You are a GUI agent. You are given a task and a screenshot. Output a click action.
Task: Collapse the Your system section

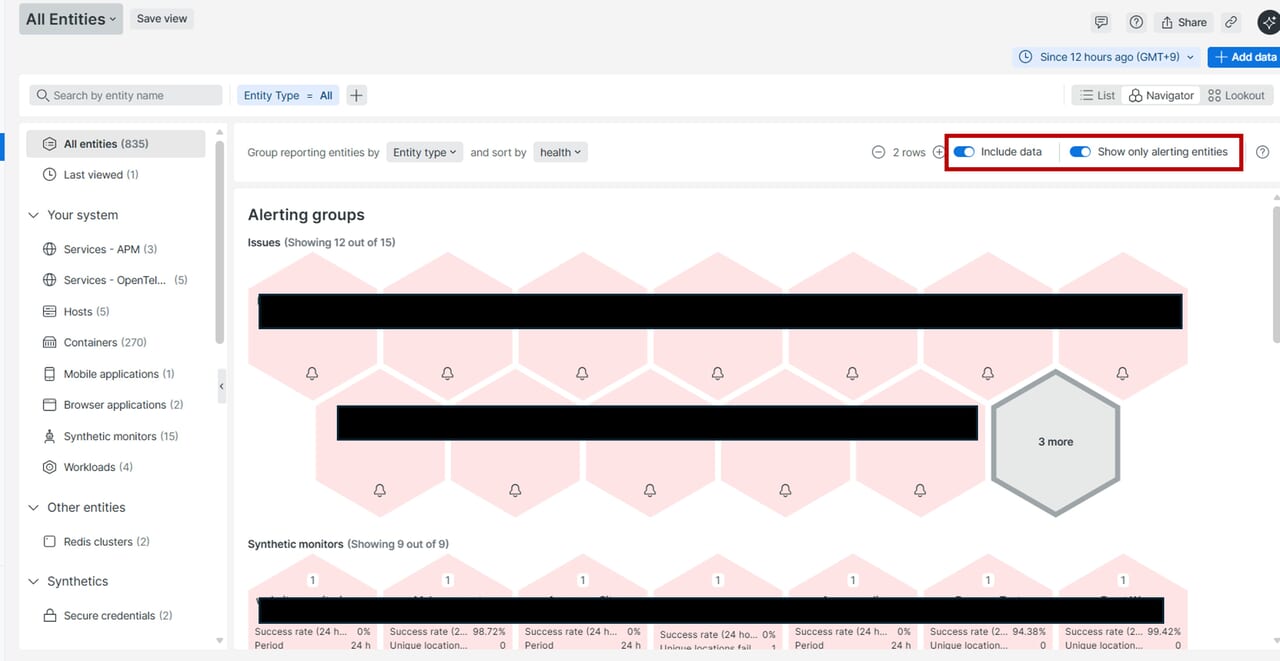click(x=34, y=215)
